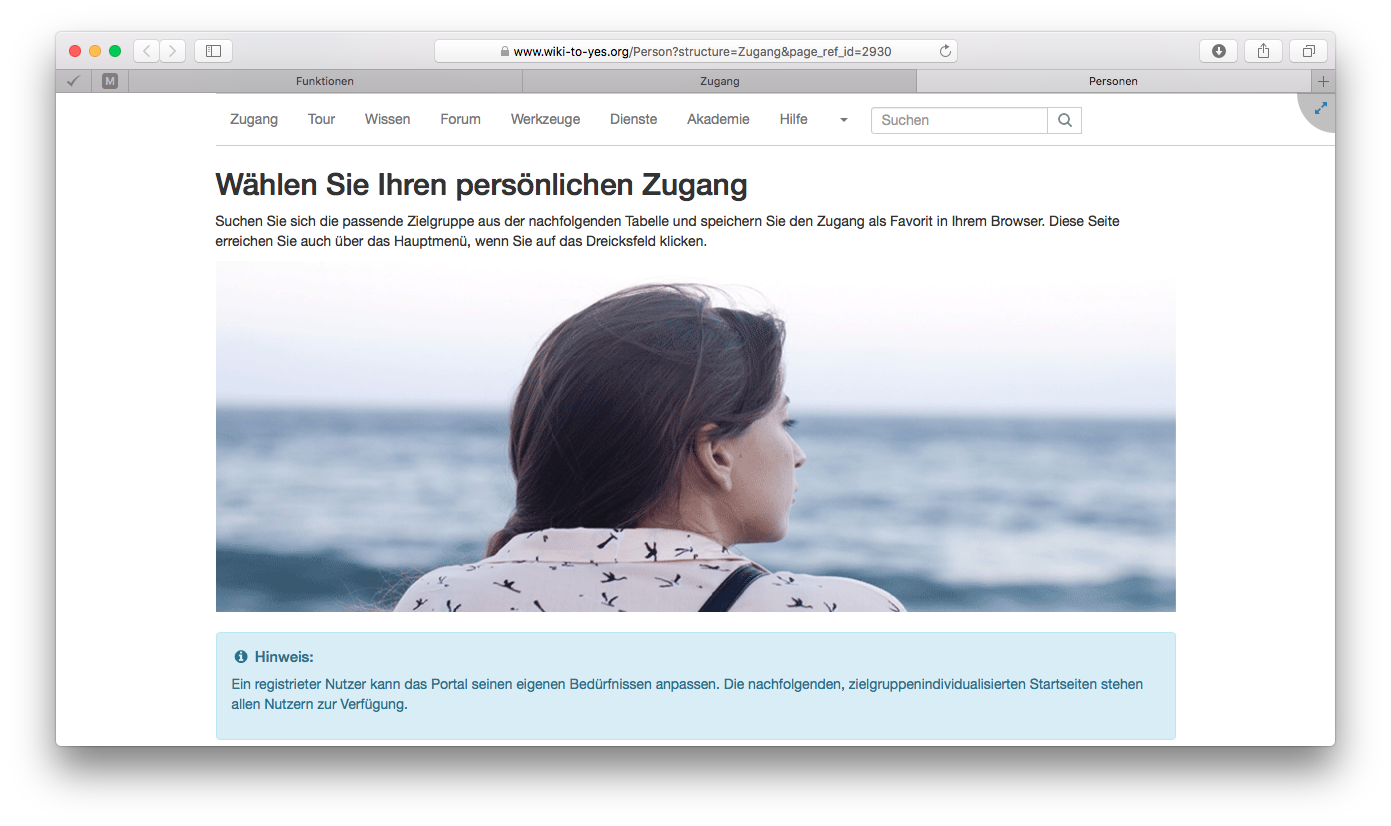This screenshot has width=1391, height=826.
Task: Open a new tab with the plus button
Action: pos(1323,81)
